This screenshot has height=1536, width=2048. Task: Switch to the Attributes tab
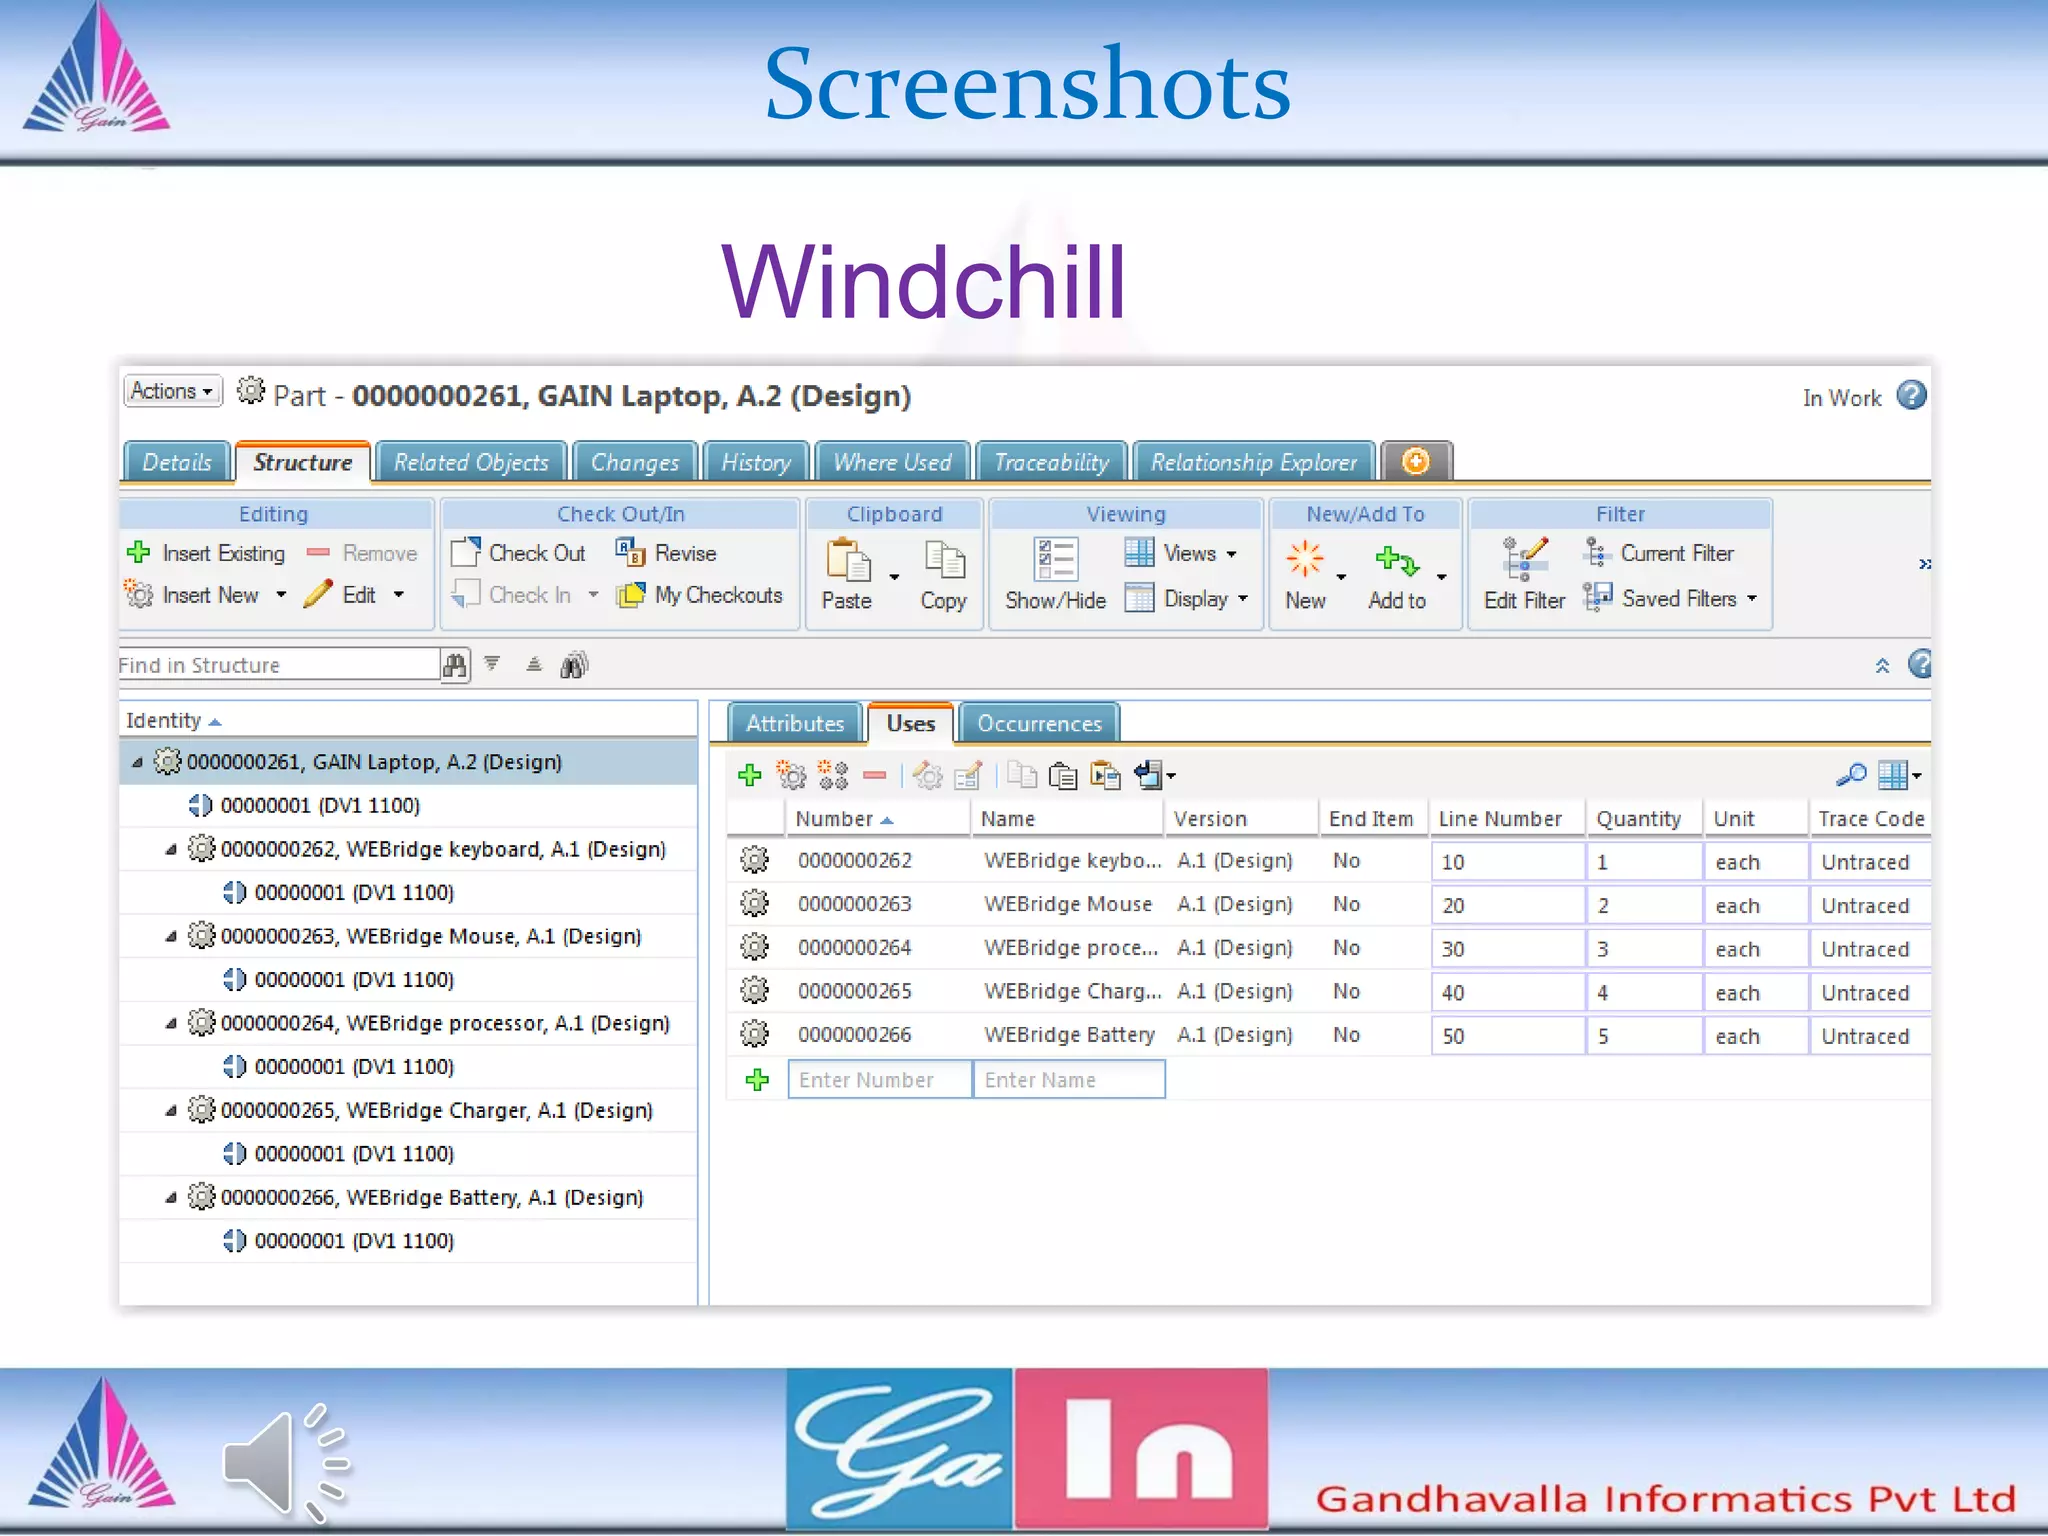click(x=795, y=724)
